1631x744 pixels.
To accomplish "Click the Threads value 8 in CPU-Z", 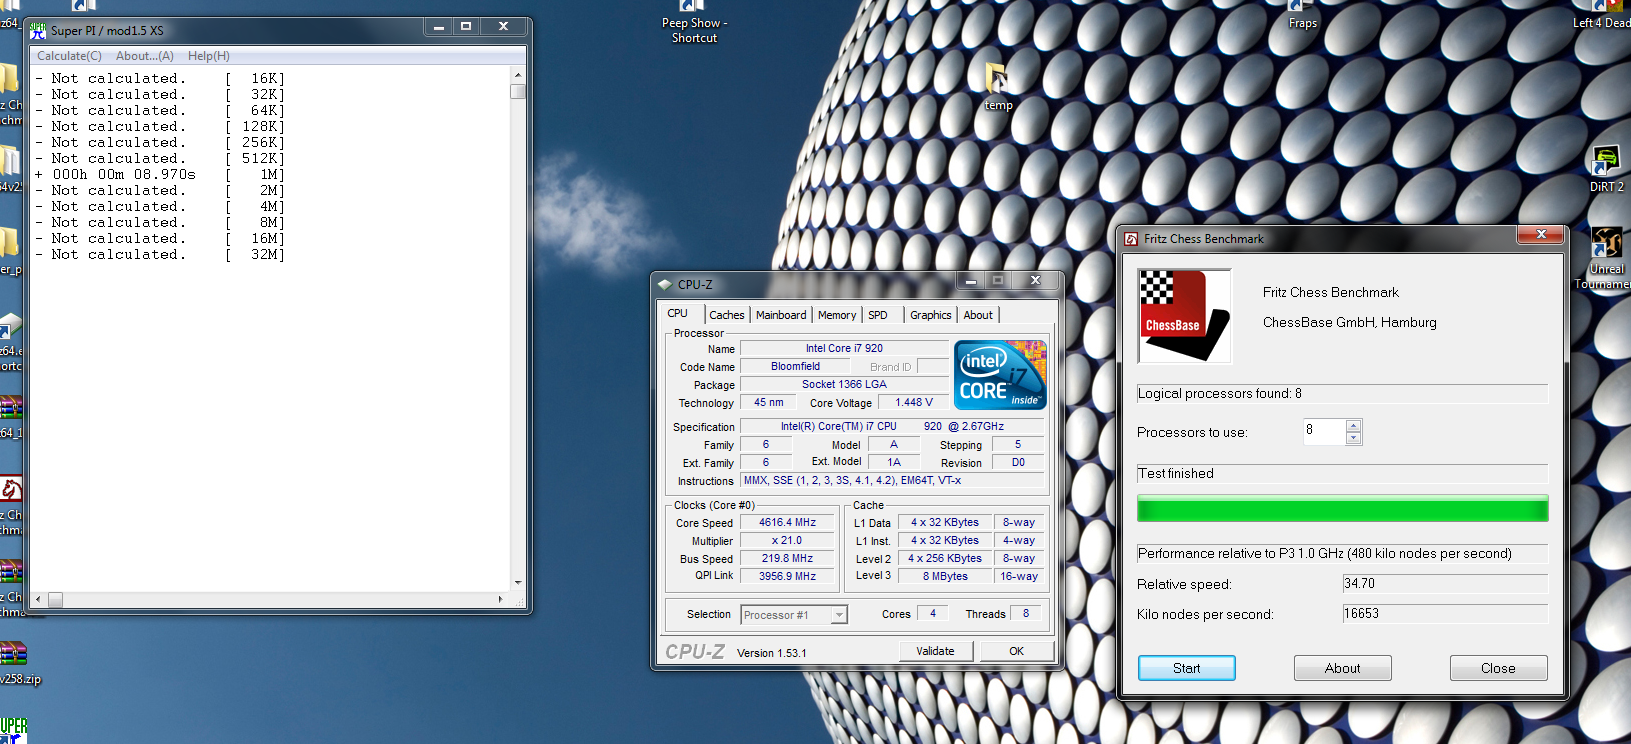I will click(x=1026, y=614).
